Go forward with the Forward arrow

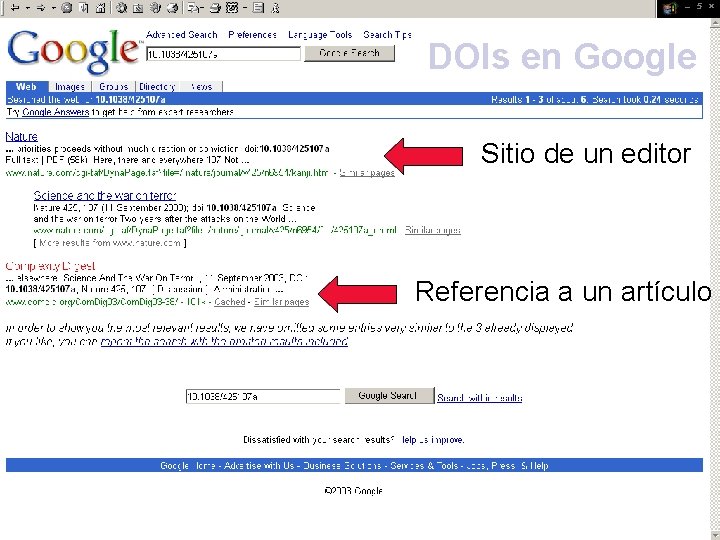(40, 7)
